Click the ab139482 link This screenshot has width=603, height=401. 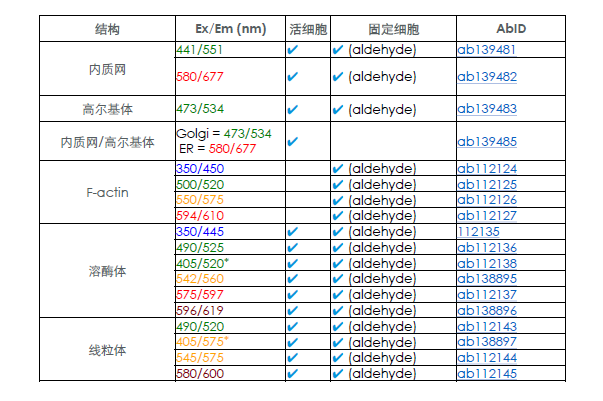tap(486, 76)
